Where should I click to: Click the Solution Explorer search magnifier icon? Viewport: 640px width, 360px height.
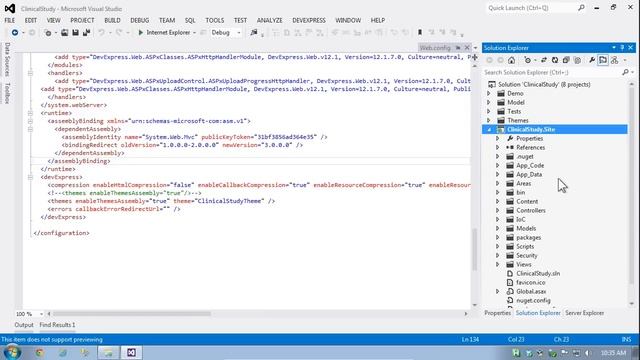click(x=625, y=72)
